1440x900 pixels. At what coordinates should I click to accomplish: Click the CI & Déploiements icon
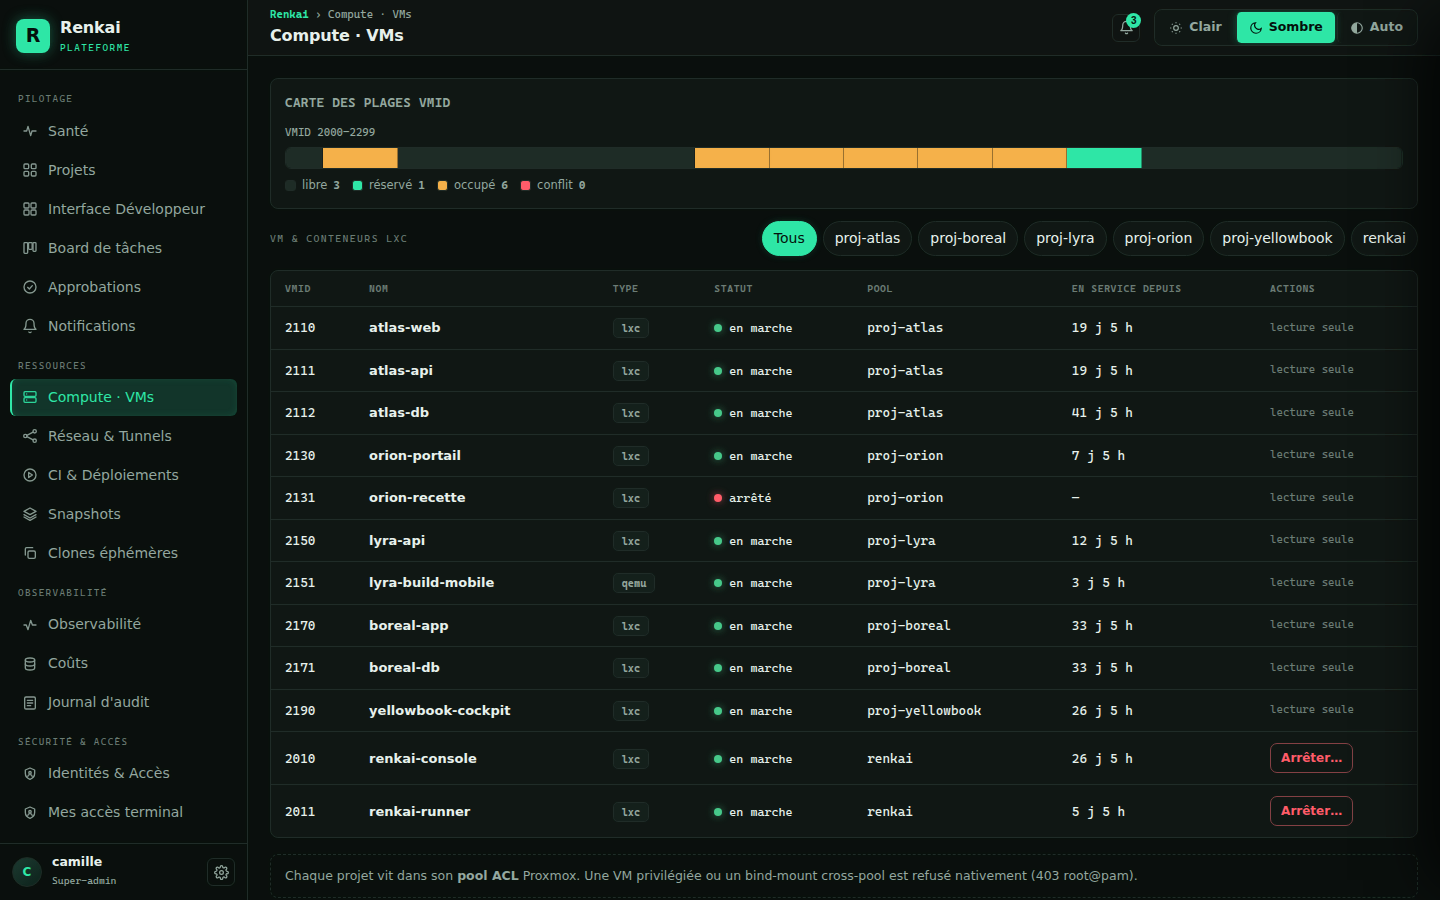tap(30, 475)
